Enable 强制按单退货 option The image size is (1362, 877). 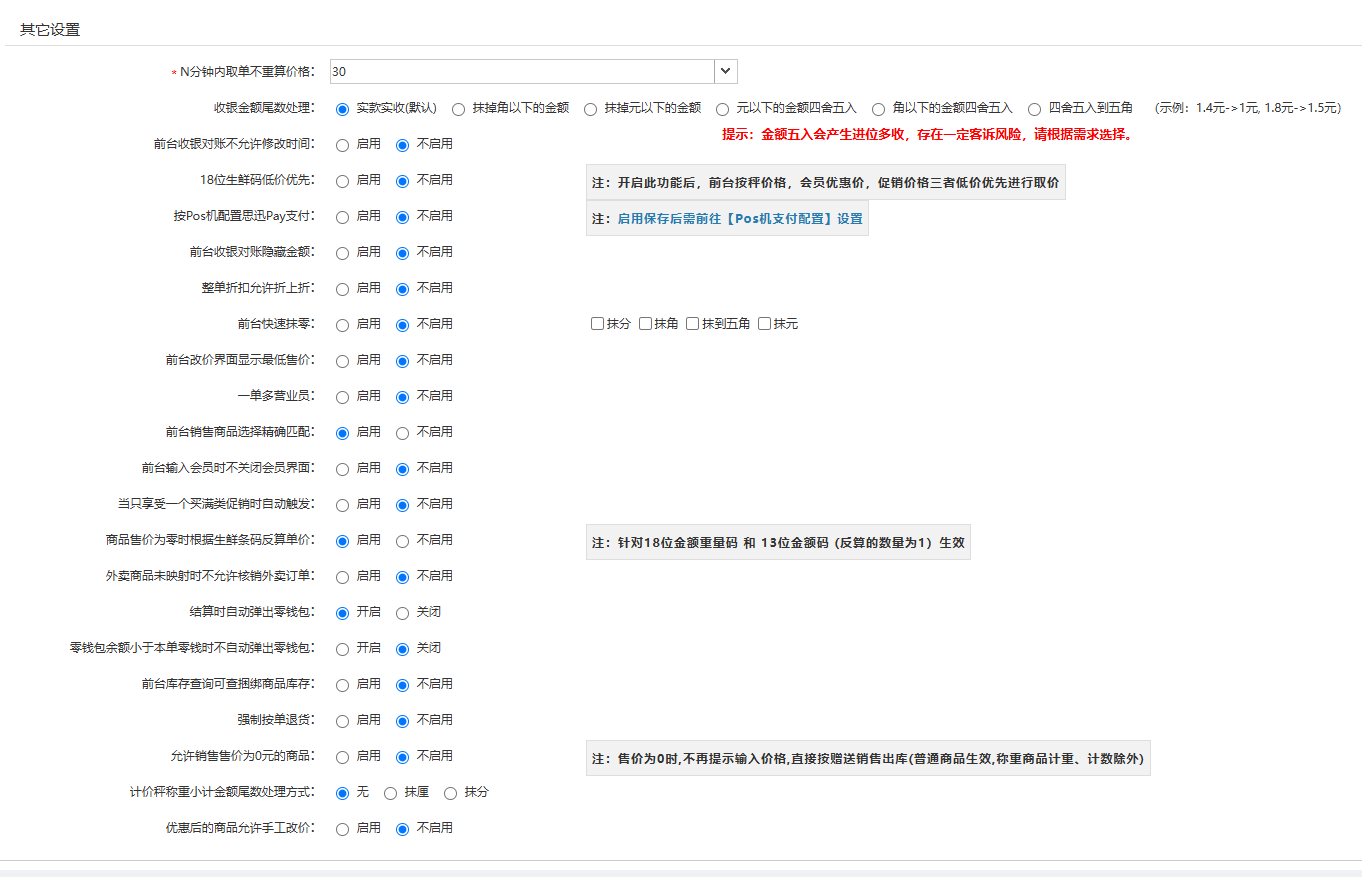(343, 721)
